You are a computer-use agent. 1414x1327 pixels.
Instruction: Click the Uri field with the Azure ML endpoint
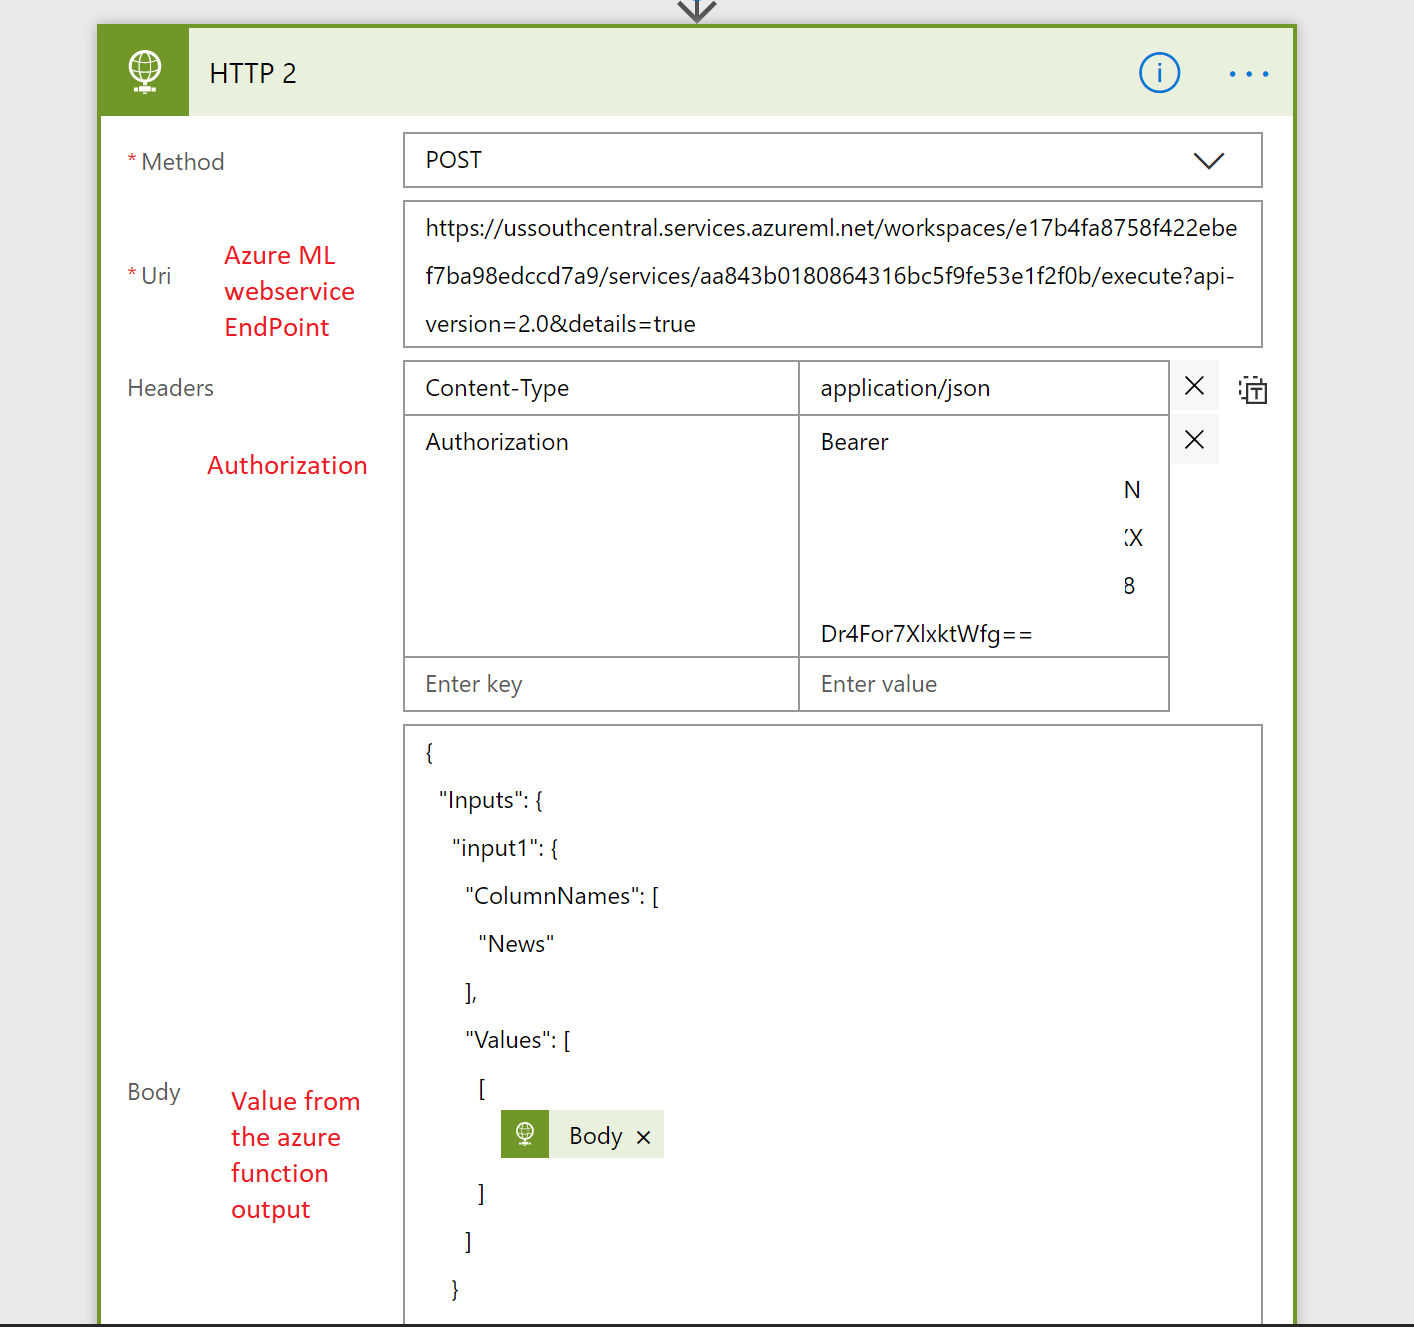pos(832,275)
